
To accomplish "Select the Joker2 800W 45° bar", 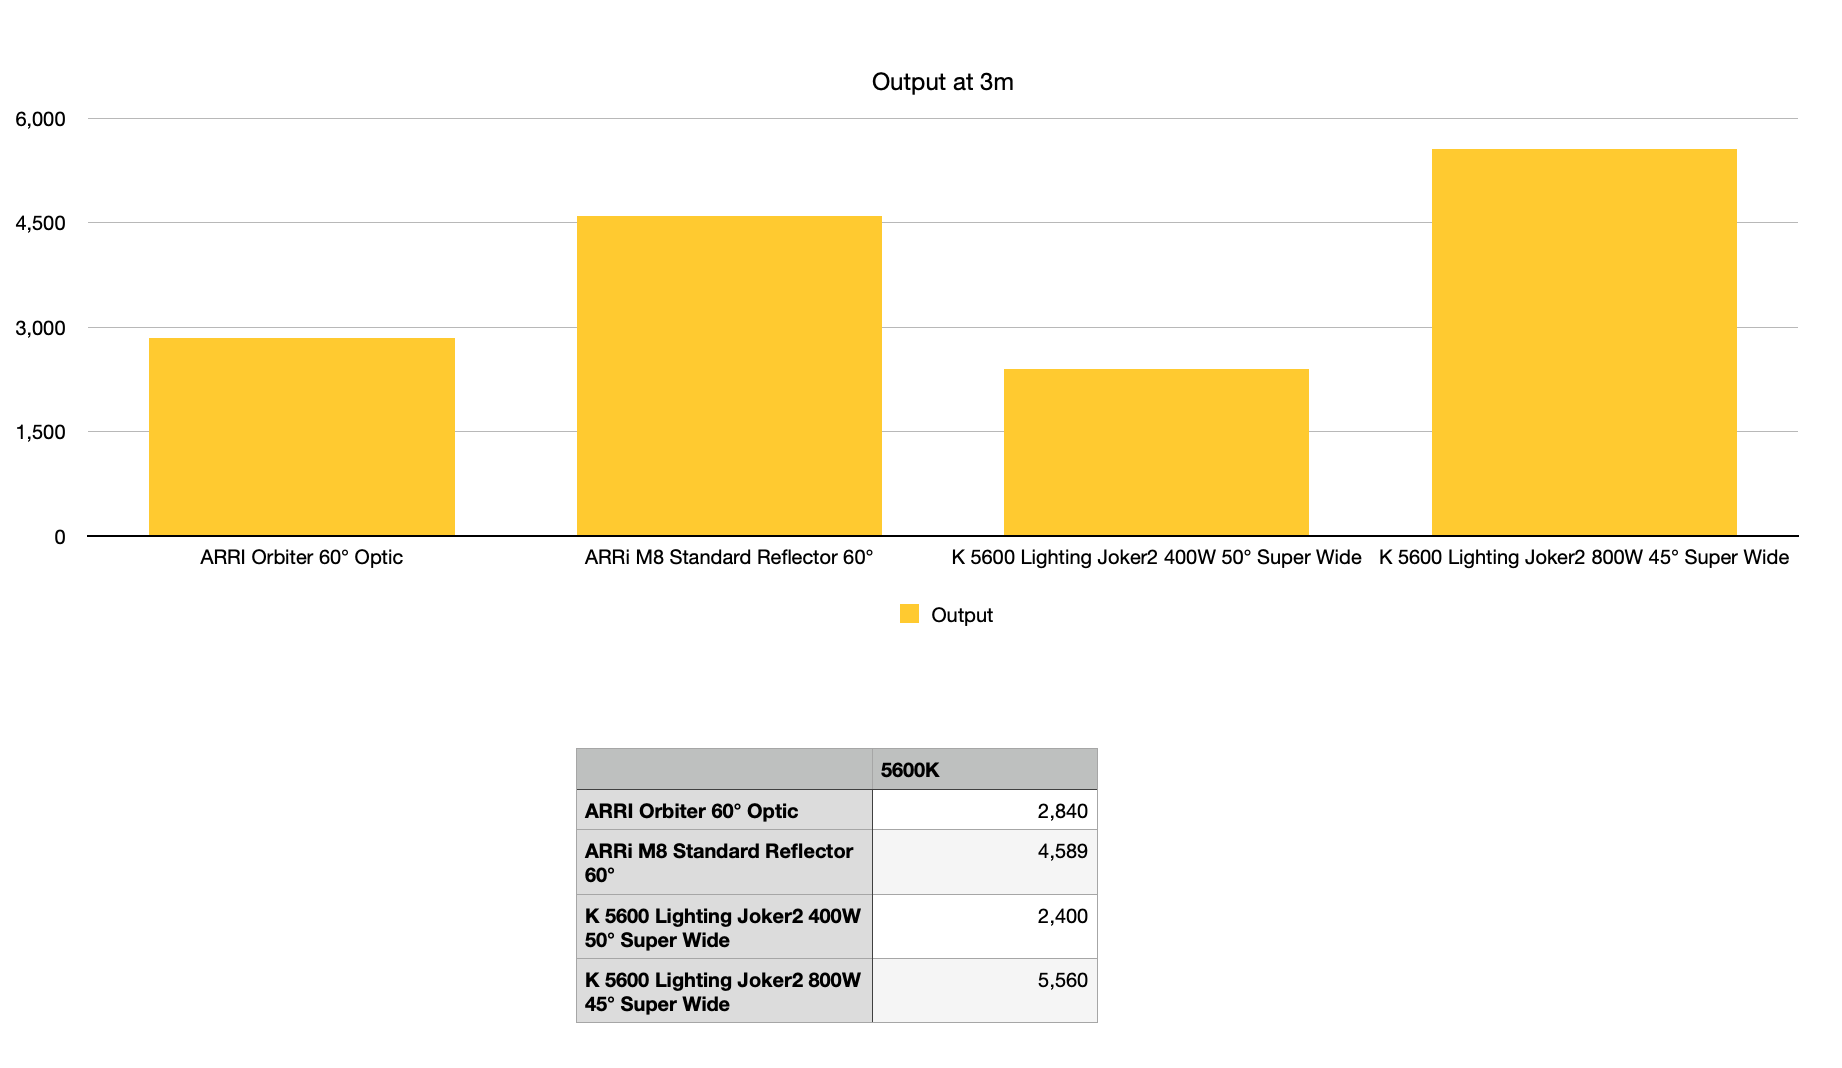I will point(1584,342).
